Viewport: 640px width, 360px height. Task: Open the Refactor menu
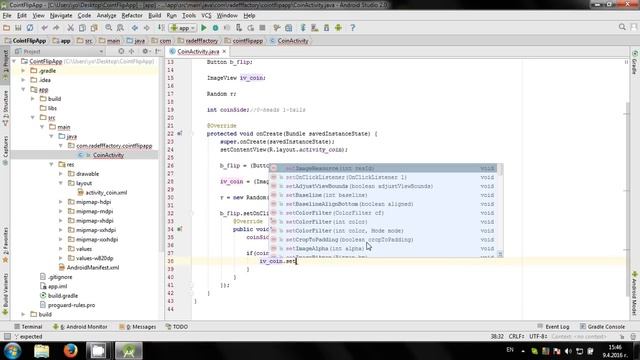pyautogui.click(x=132, y=16)
